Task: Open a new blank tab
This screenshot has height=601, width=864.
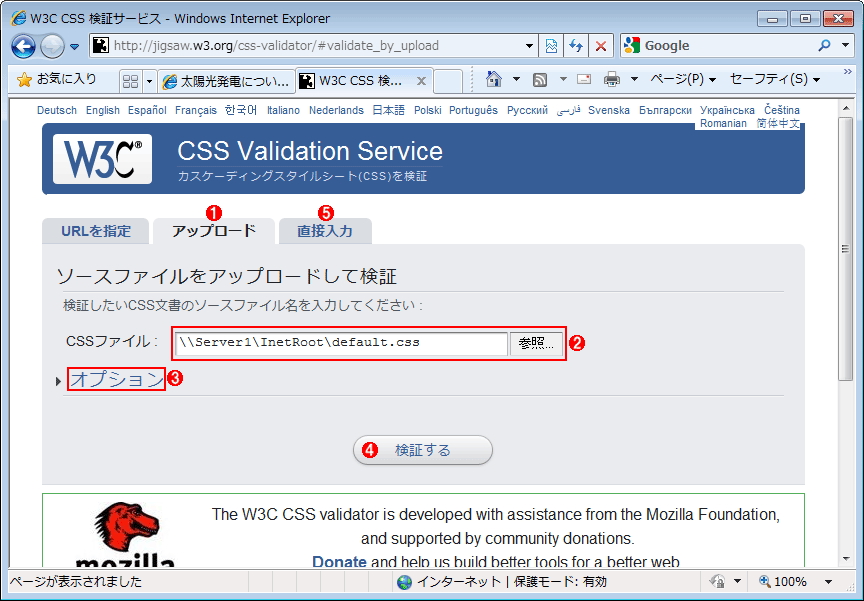Action: [x=448, y=82]
